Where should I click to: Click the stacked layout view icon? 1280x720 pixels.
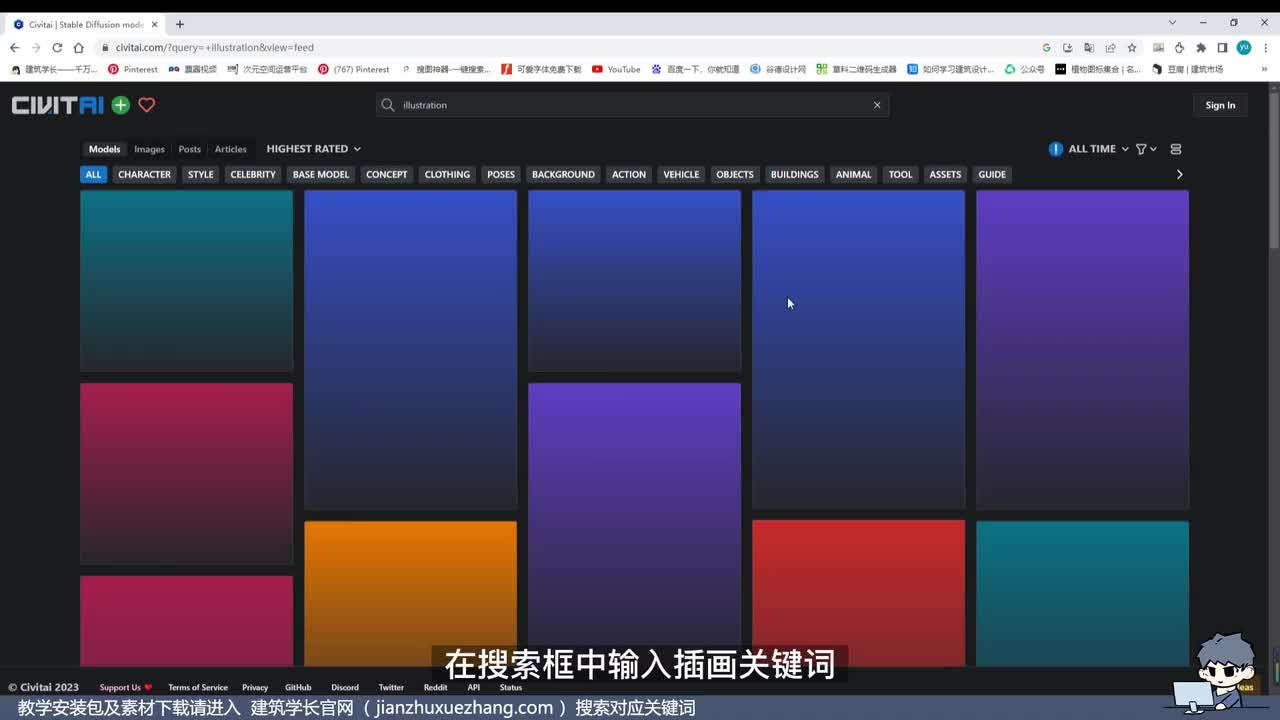[1176, 149]
